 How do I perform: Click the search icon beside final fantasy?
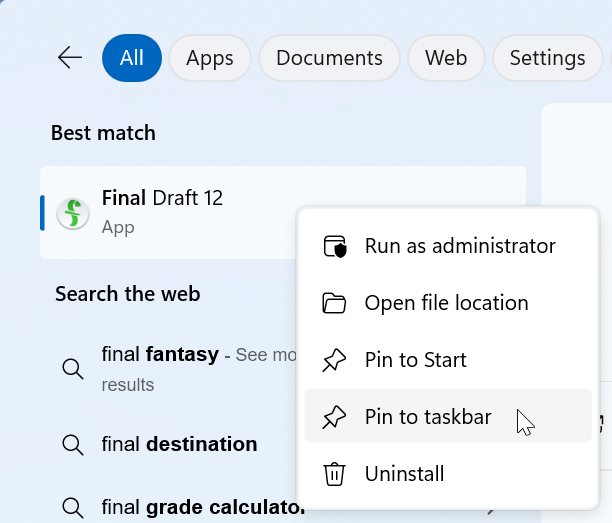pos(73,369)
